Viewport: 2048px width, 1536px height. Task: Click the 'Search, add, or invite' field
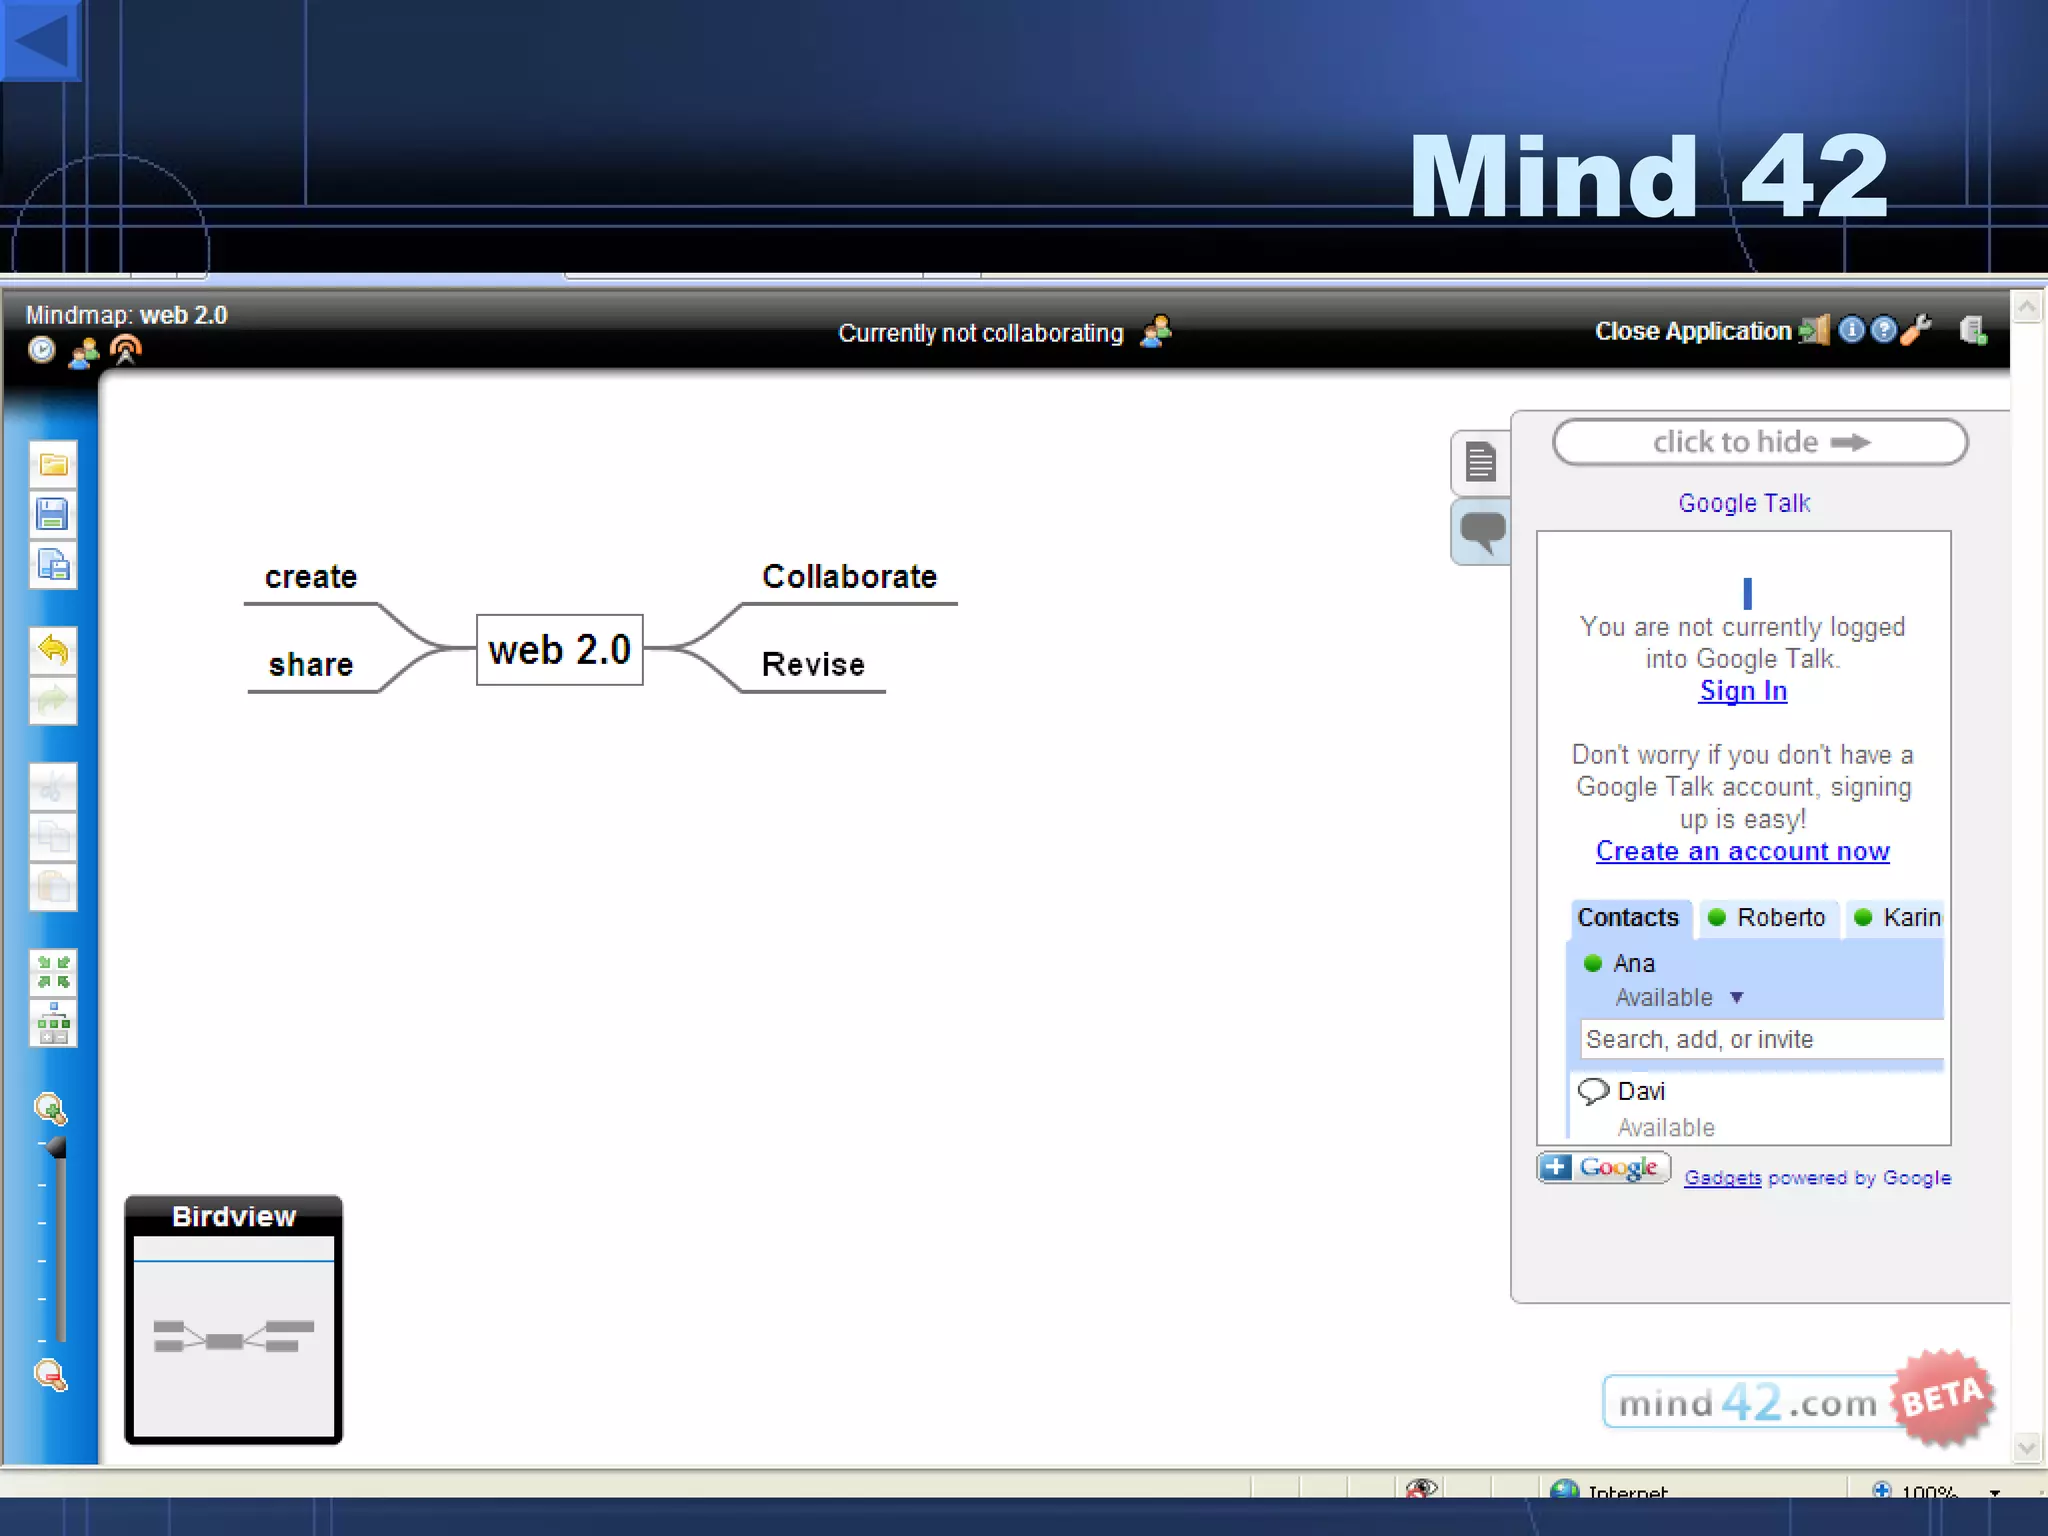(1762, 1040)
